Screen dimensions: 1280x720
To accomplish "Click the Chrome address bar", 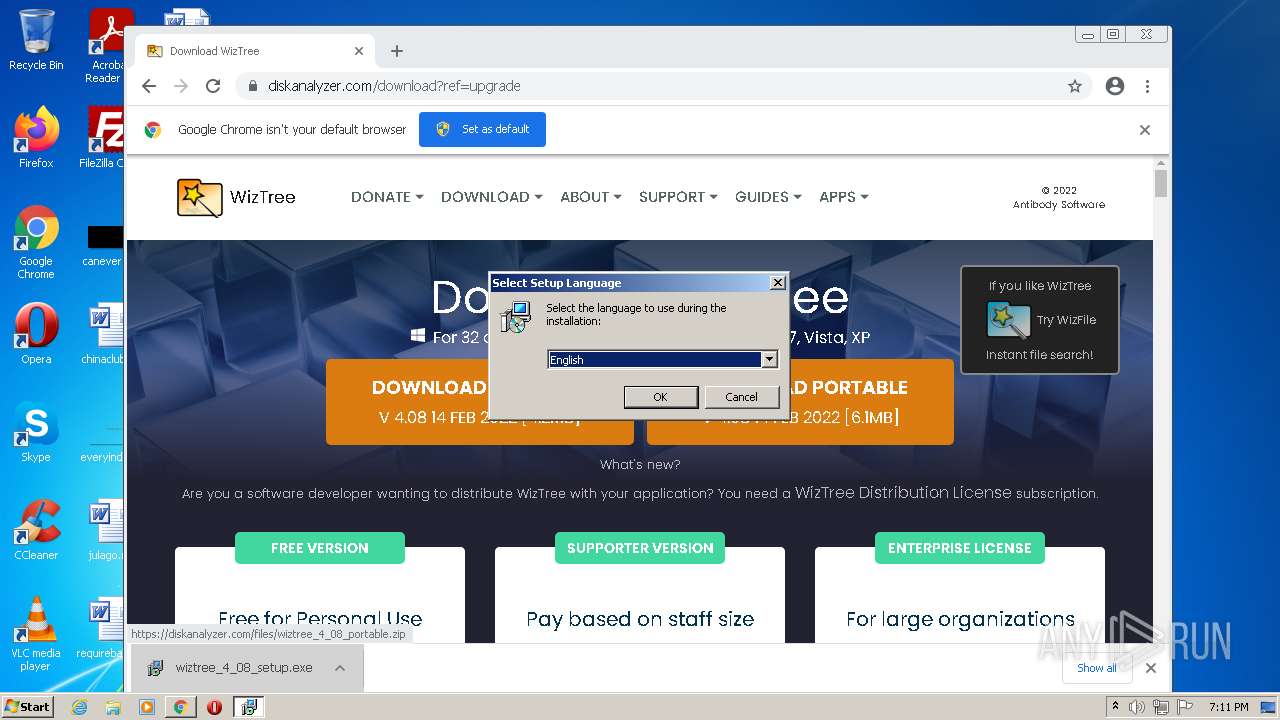I will pyautogui.click(x=660, y=86).
